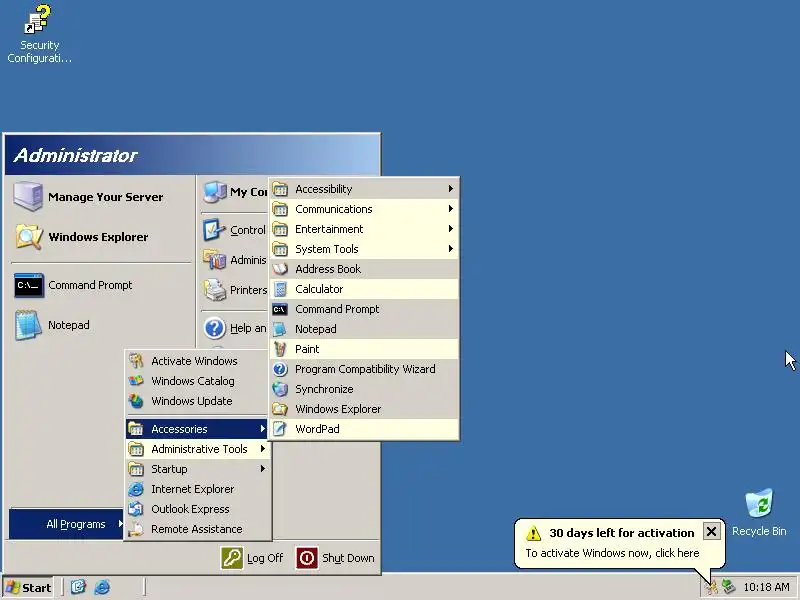Click '30 days left for activation' title
The image size is (800, 600).
point(621,533)
